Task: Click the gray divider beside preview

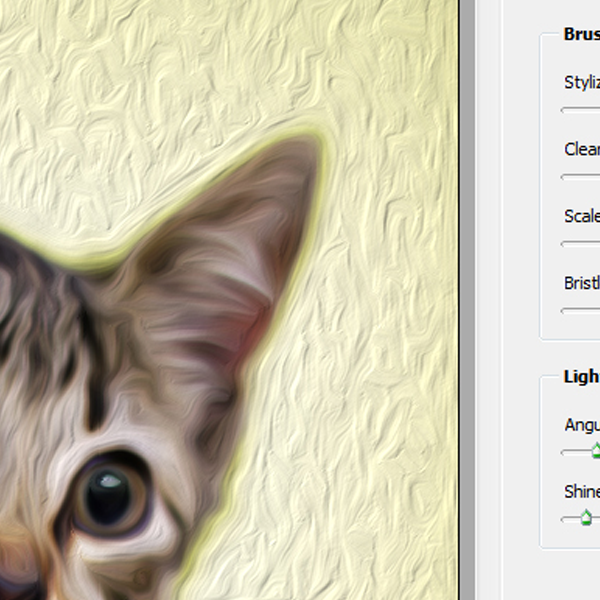Action: pyautogui.click(x=467, y=300)
